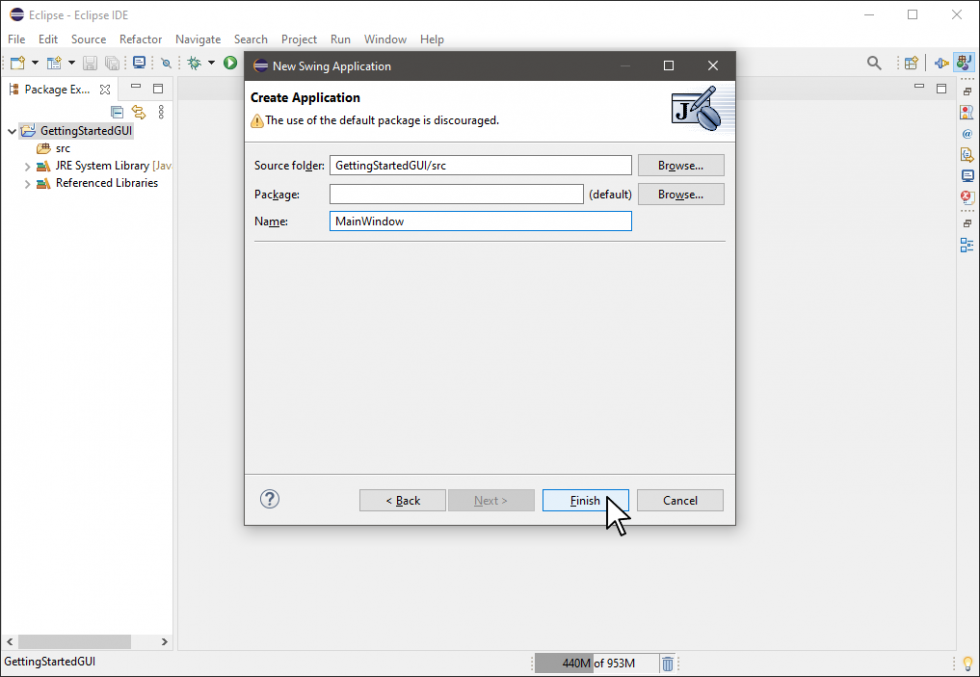Open dropdown arrow beside second wizard icon
Screen dimensions: 980x677
tap(71, 63)
